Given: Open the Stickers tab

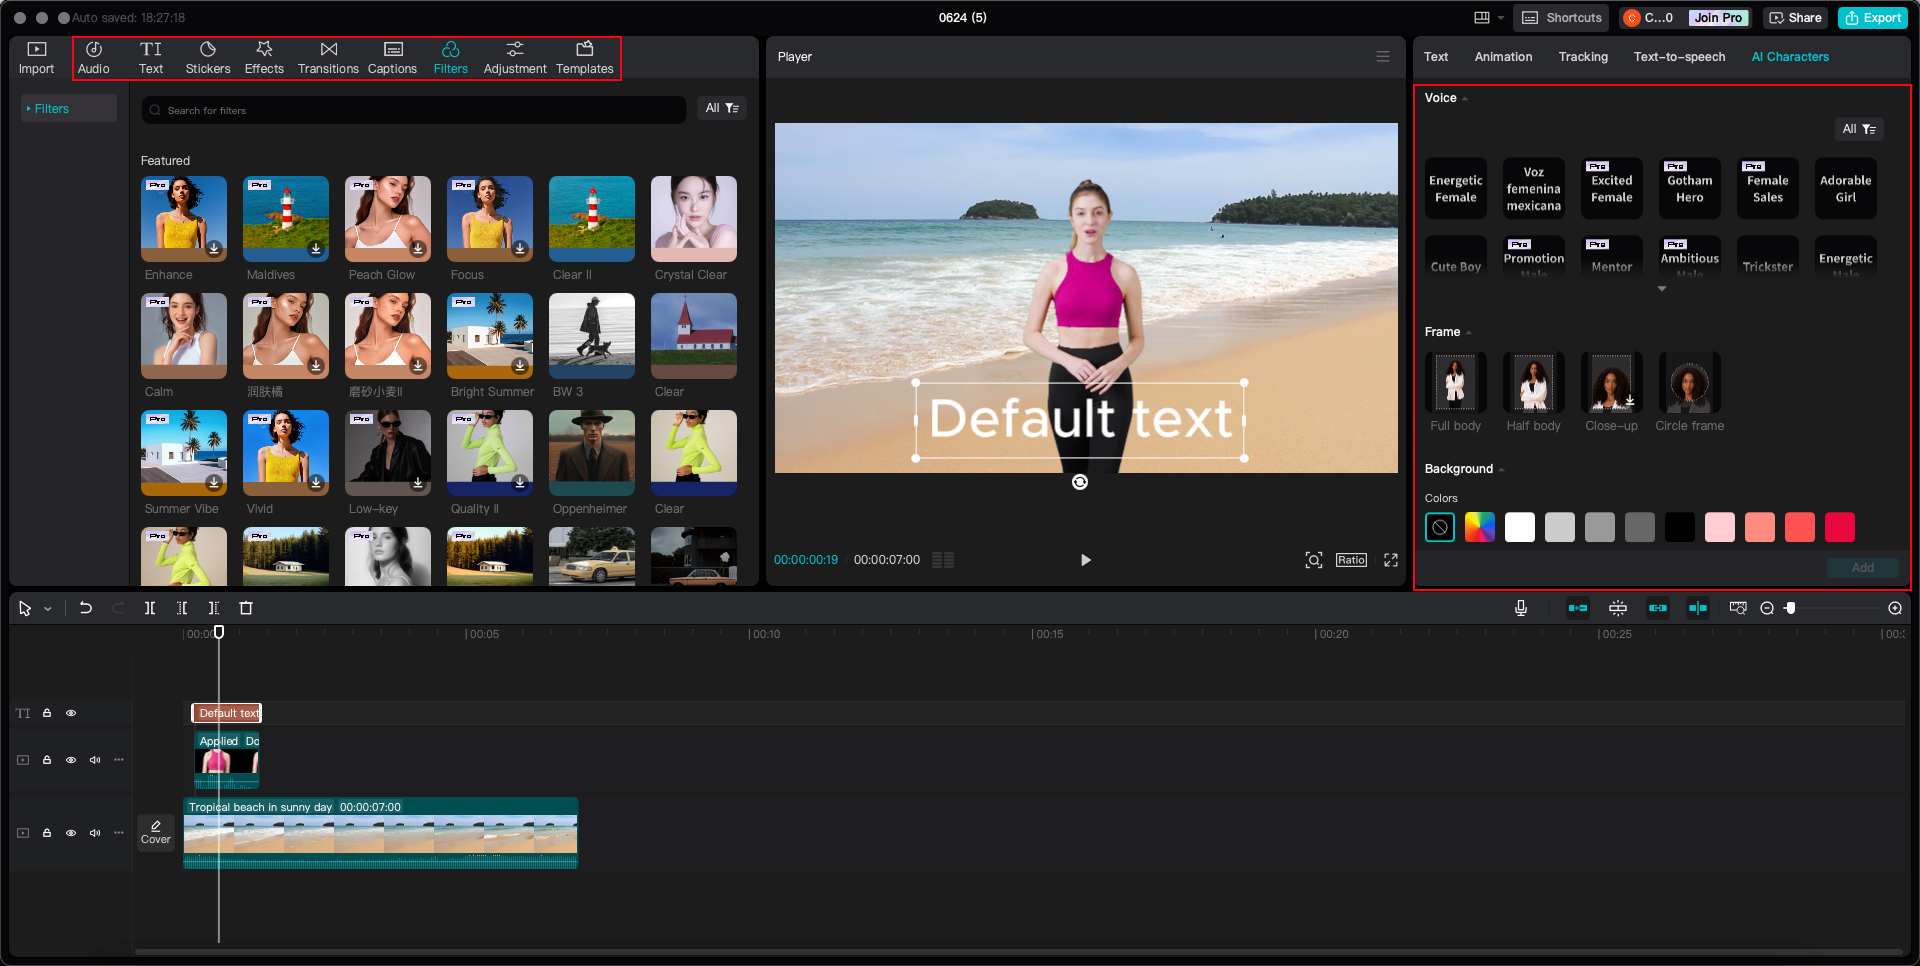Looking at the screenshot, I should point(208,58).
